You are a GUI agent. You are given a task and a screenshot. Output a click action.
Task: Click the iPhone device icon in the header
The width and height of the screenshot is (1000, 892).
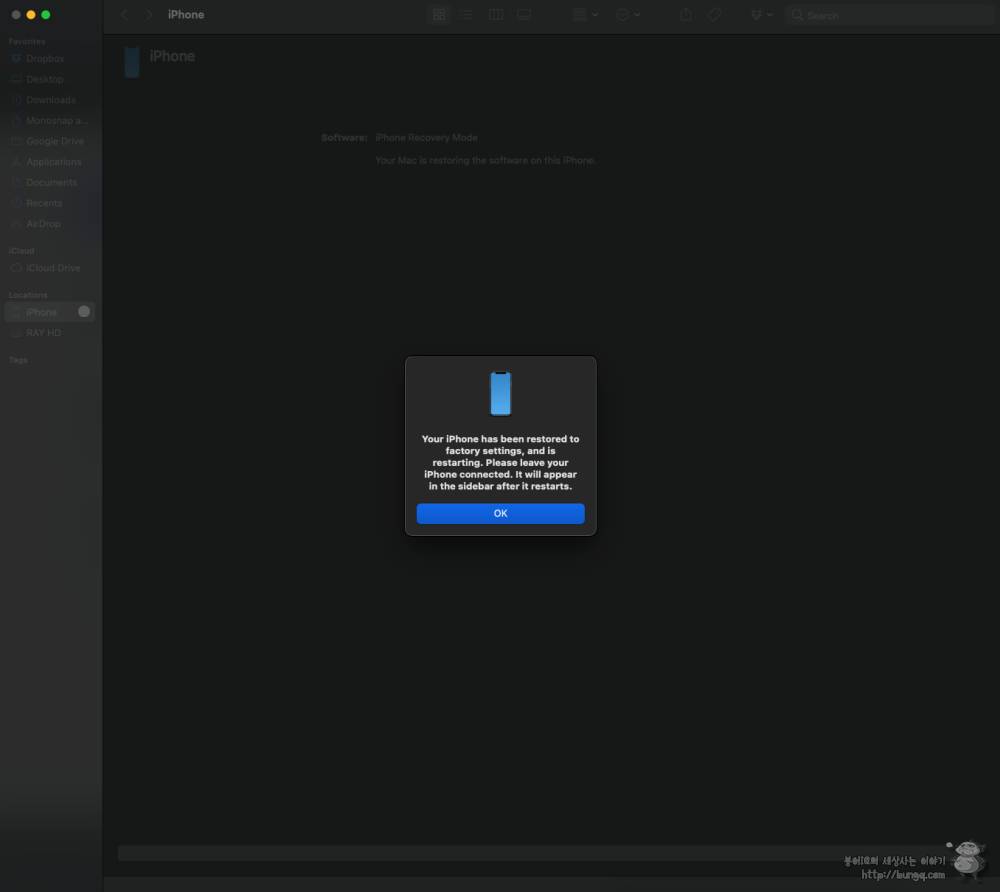[132, 62]
